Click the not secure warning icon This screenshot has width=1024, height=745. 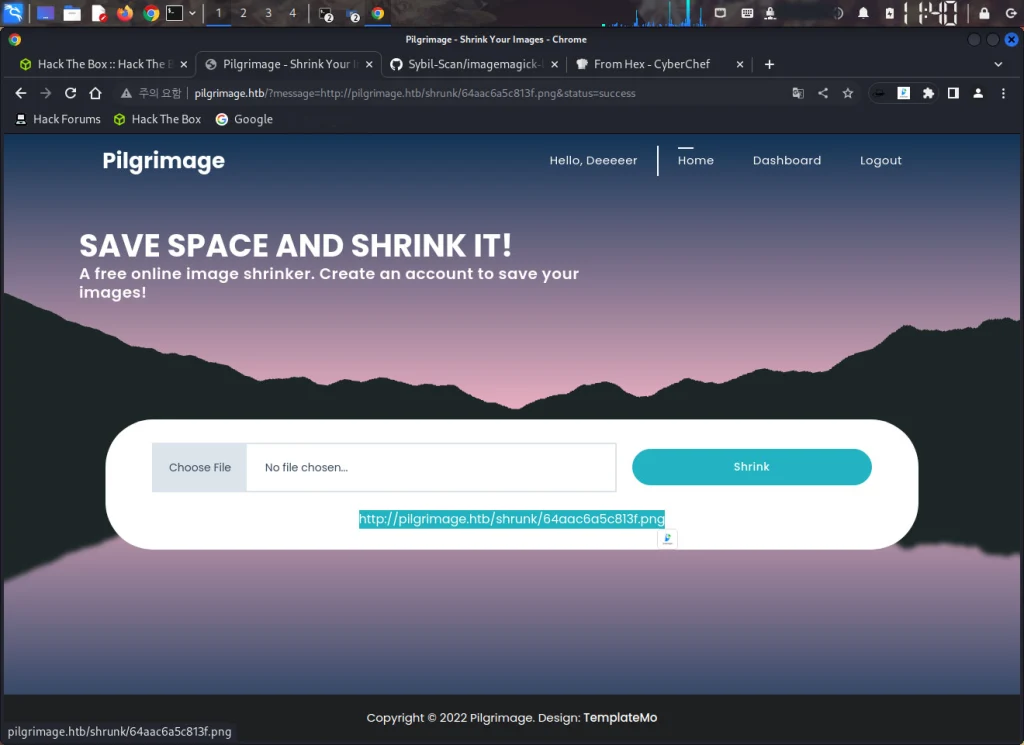[126, 93]
